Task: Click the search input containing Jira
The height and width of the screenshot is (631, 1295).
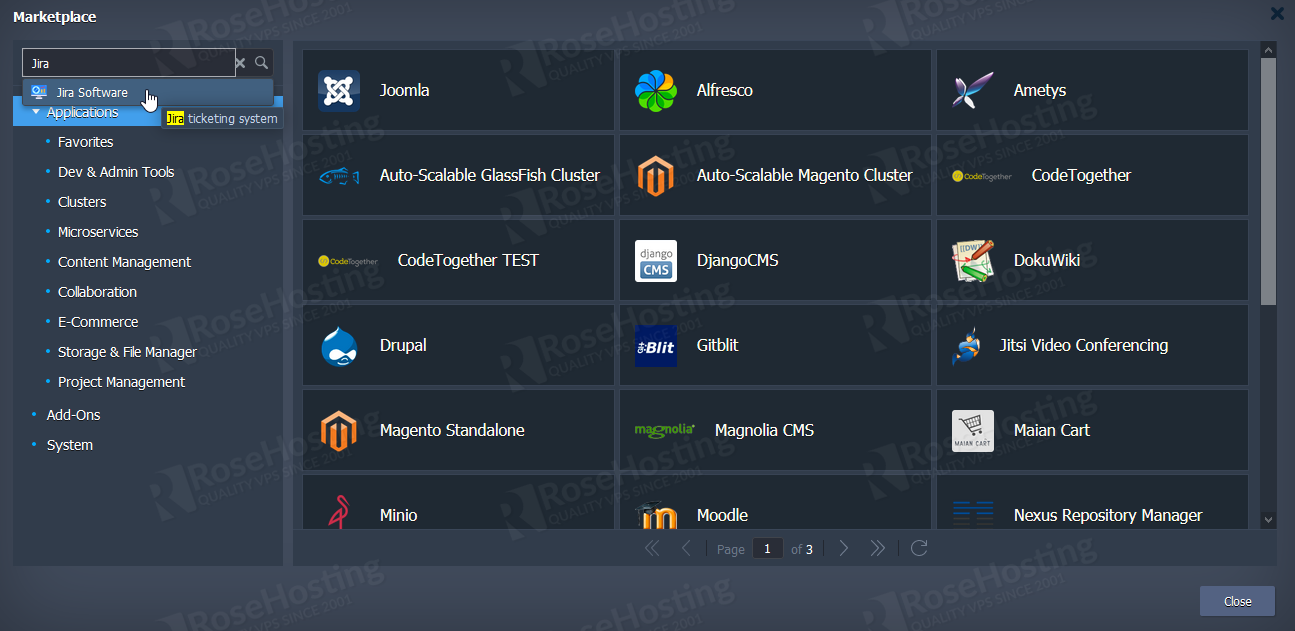Action: coord(128,63)
